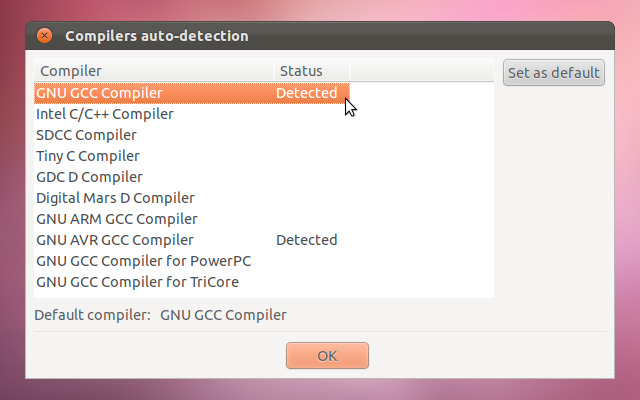Screen dimensions: 640x400
Task: Select GNU GCC Compiler for PowerPC
Action: 143,261
